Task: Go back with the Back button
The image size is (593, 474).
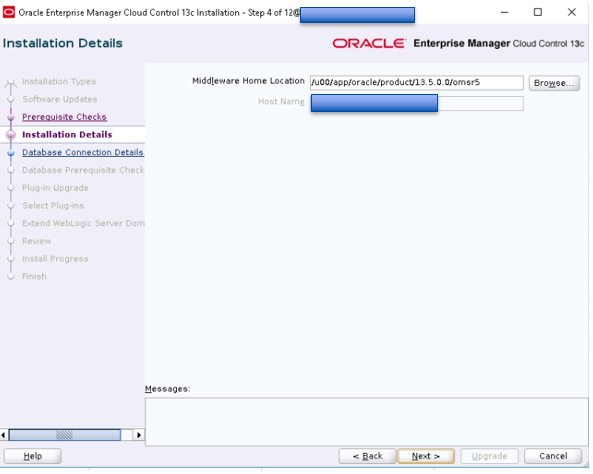Action: click(x=368, y=456)
